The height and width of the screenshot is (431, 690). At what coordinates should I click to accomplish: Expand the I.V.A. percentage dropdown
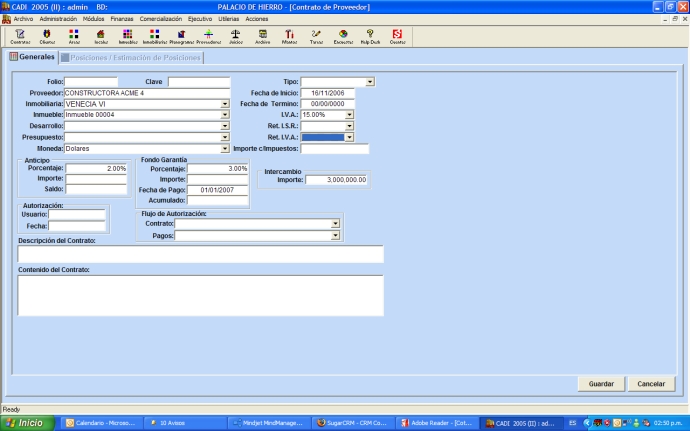(x=349, y=115)
